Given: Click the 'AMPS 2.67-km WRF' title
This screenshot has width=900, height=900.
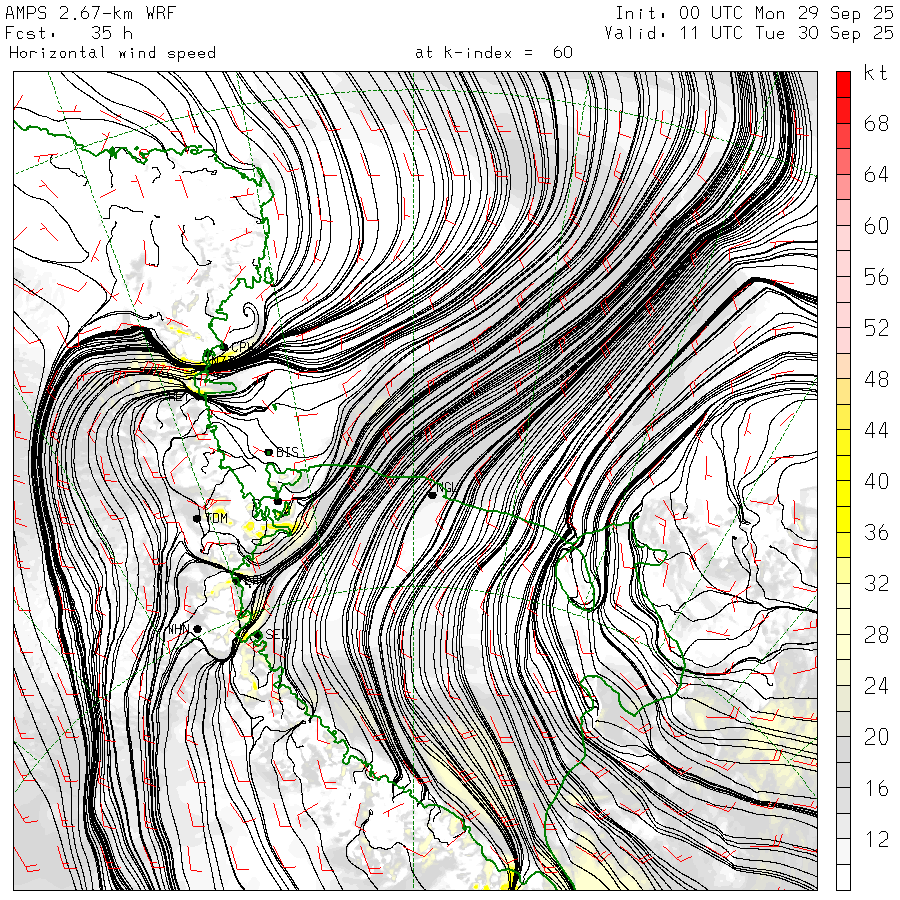Looking at the screenshot, I should click(x=90, y=13).
